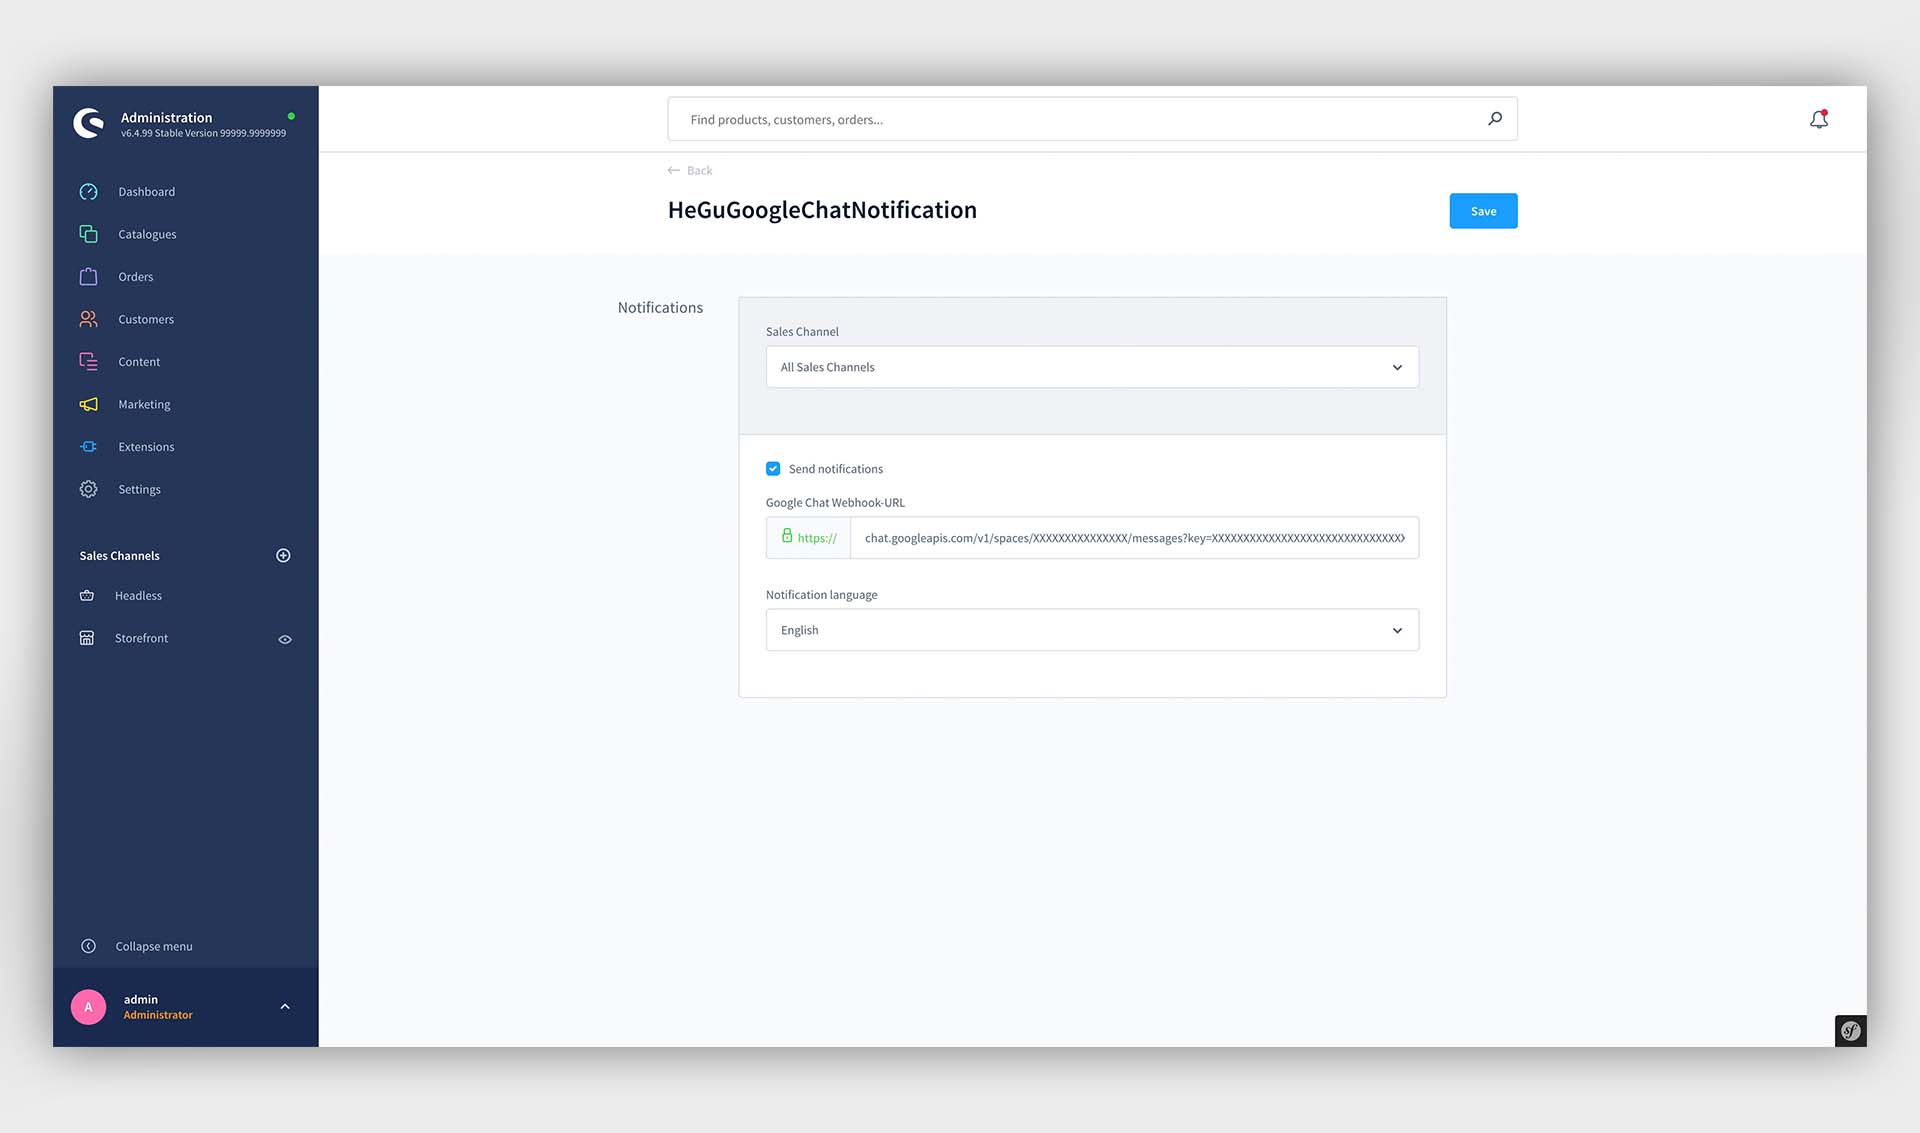
Task: Open the Storefront sales channel
Action: 141,638
